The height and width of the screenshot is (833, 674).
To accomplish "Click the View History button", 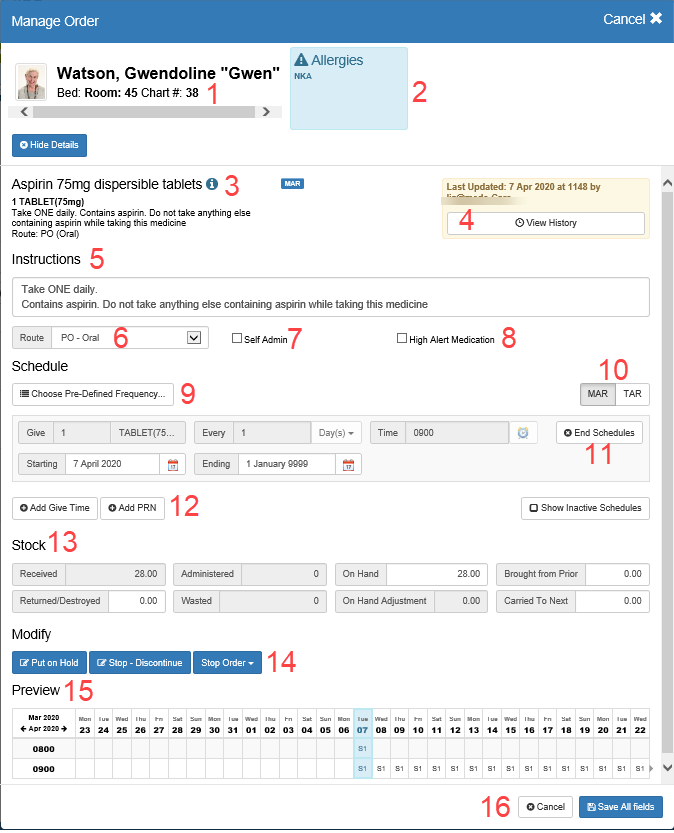I will pyautogui.click(x=545, y=223).
